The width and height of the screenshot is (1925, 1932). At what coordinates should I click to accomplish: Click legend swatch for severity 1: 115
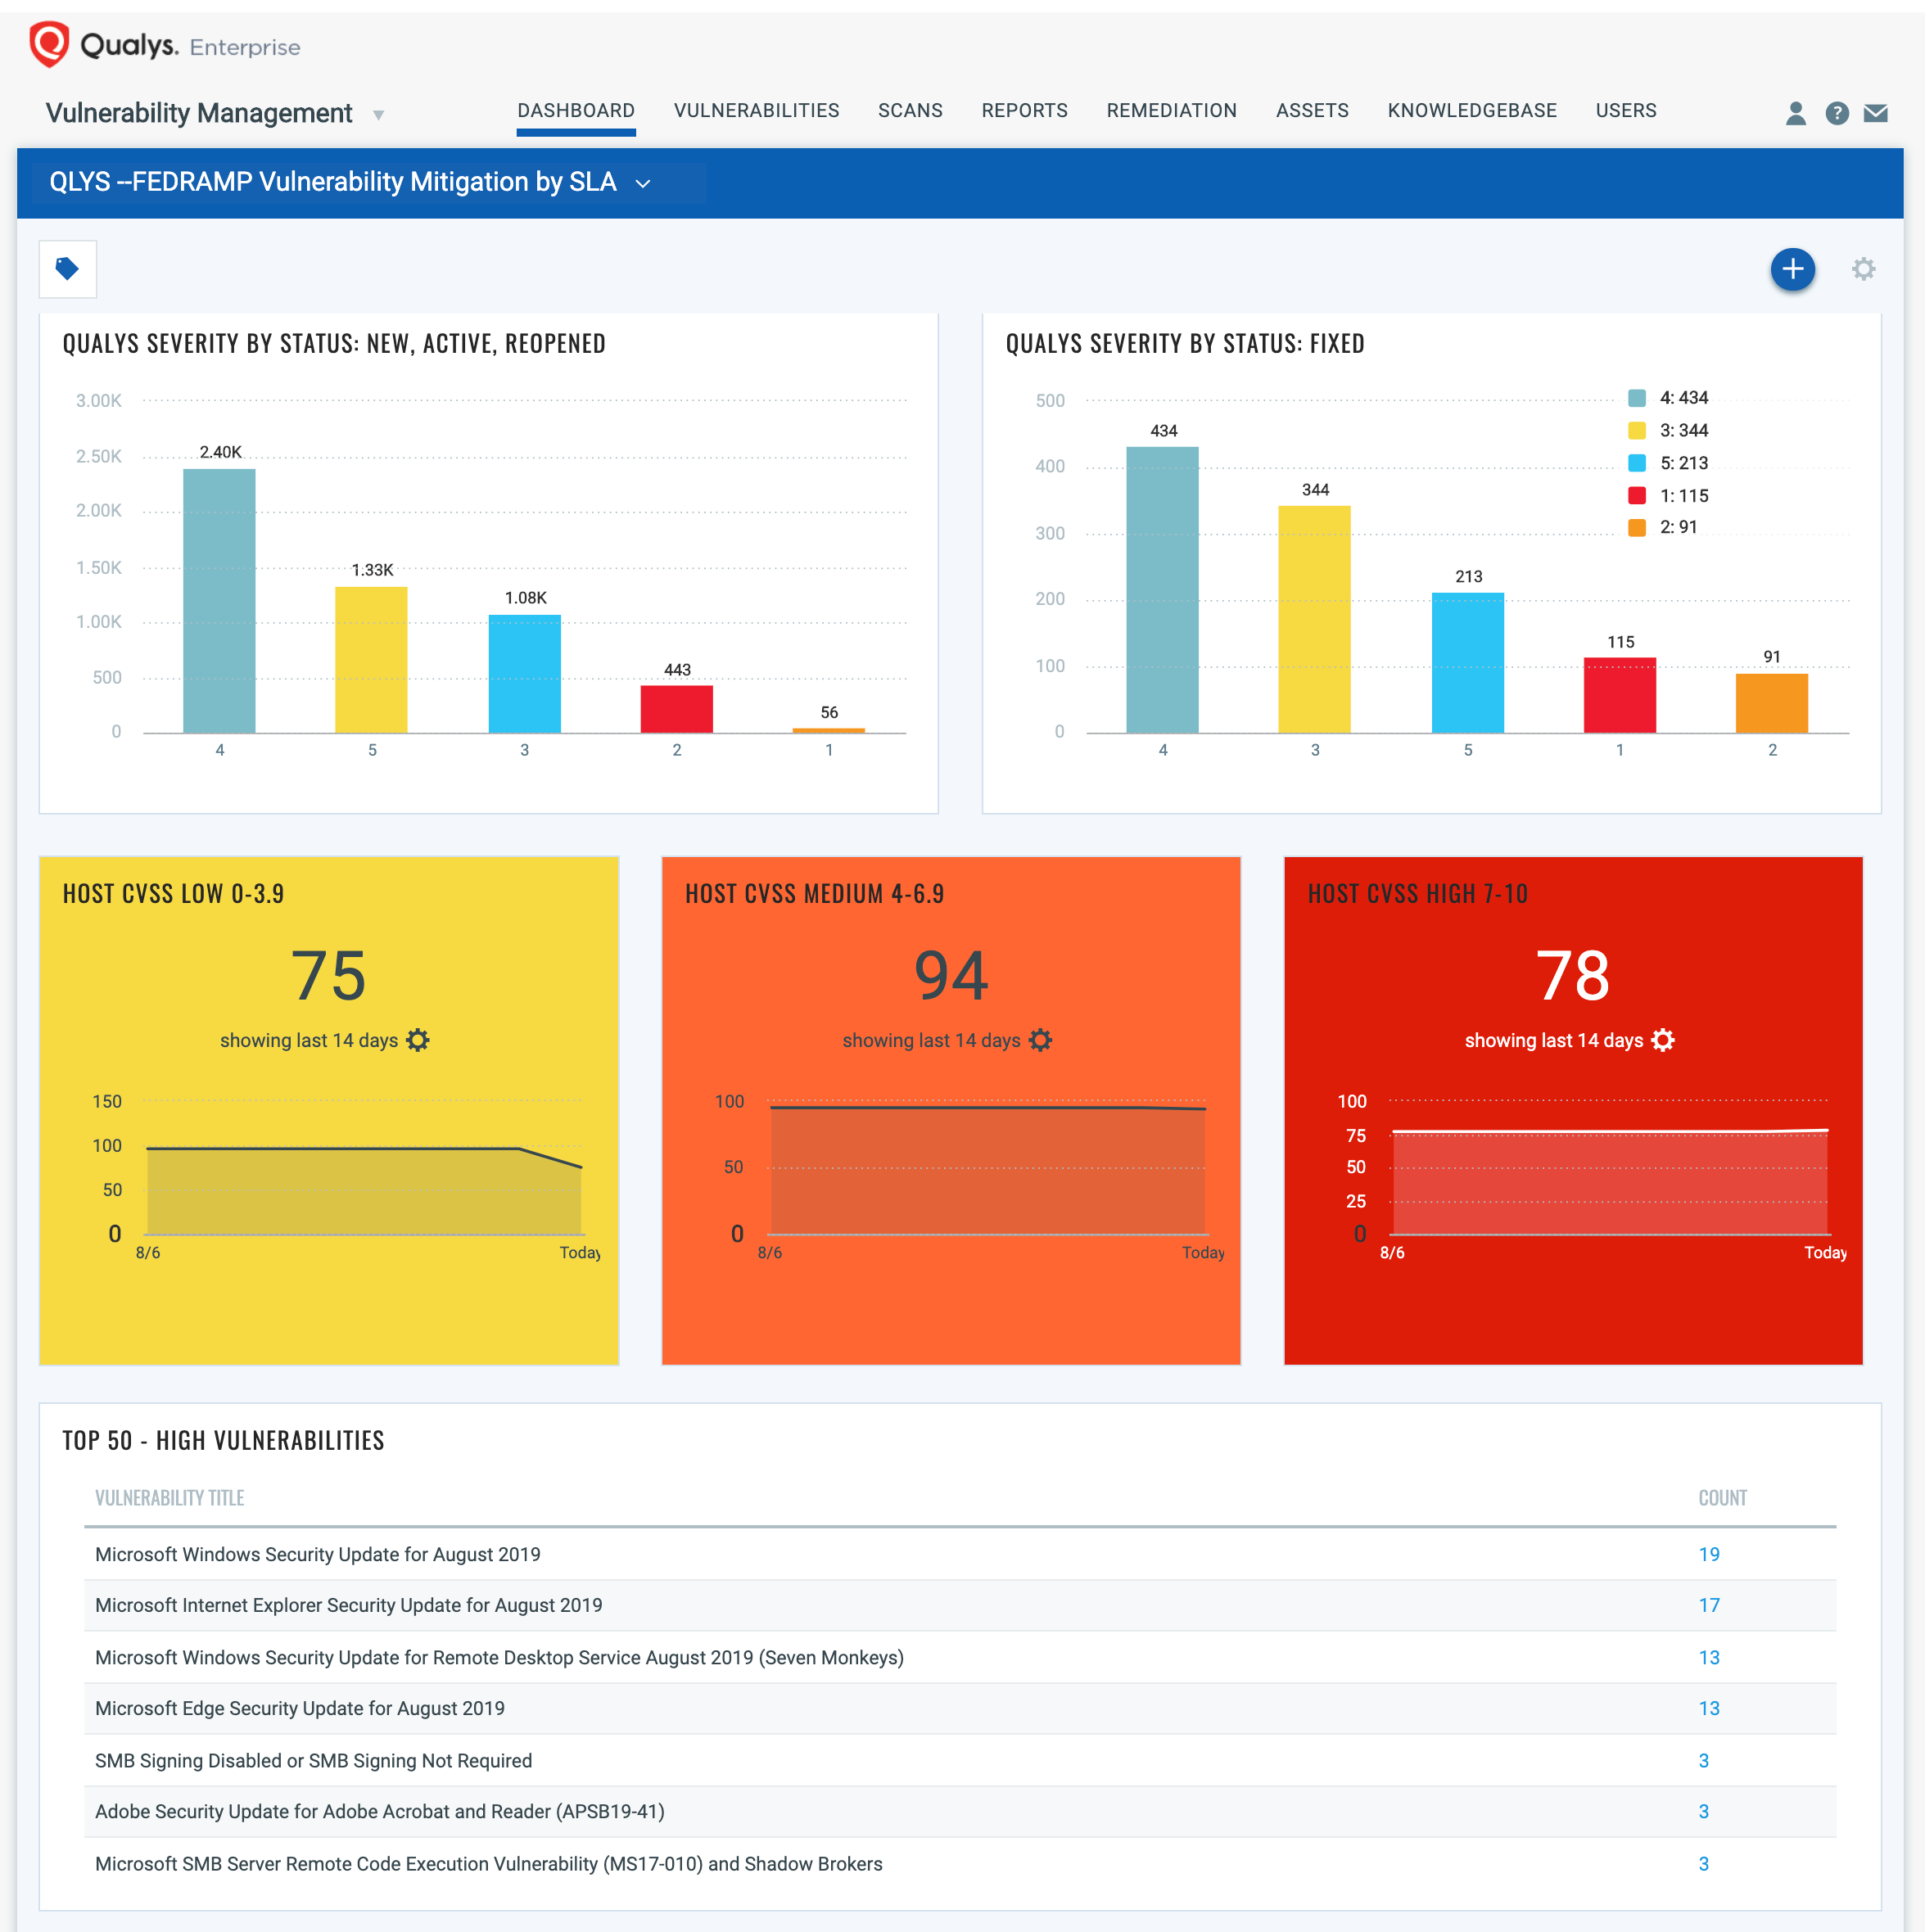(x=1637, y=495)
